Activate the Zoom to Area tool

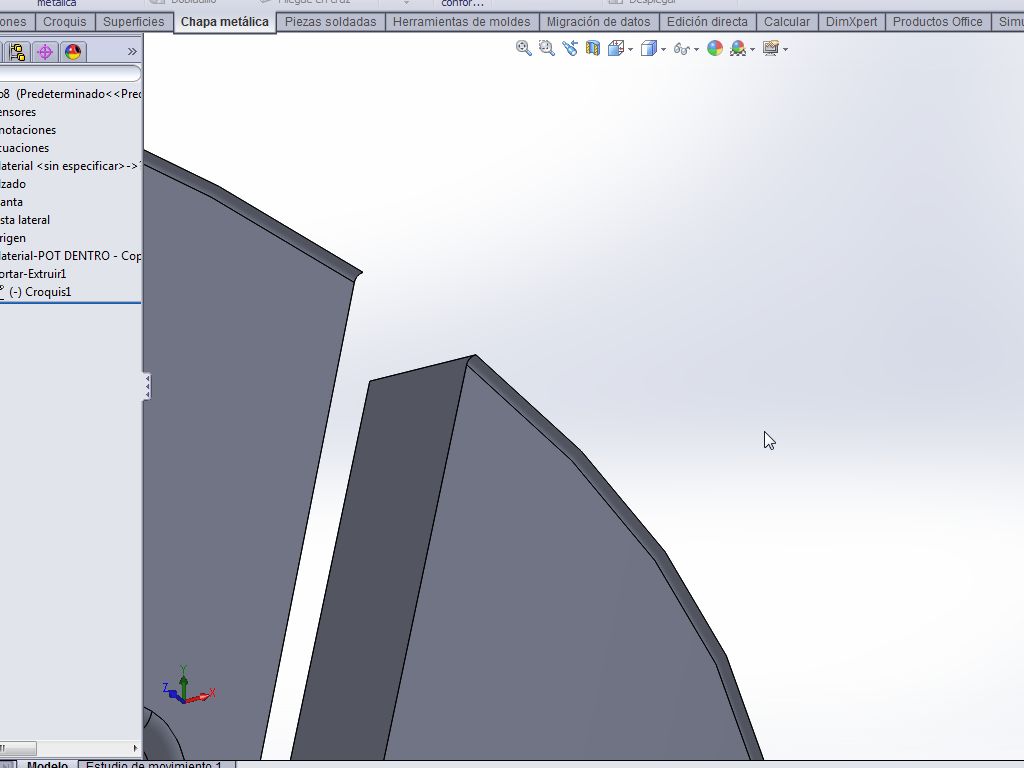pyautogui.click(x=547, y=48)
